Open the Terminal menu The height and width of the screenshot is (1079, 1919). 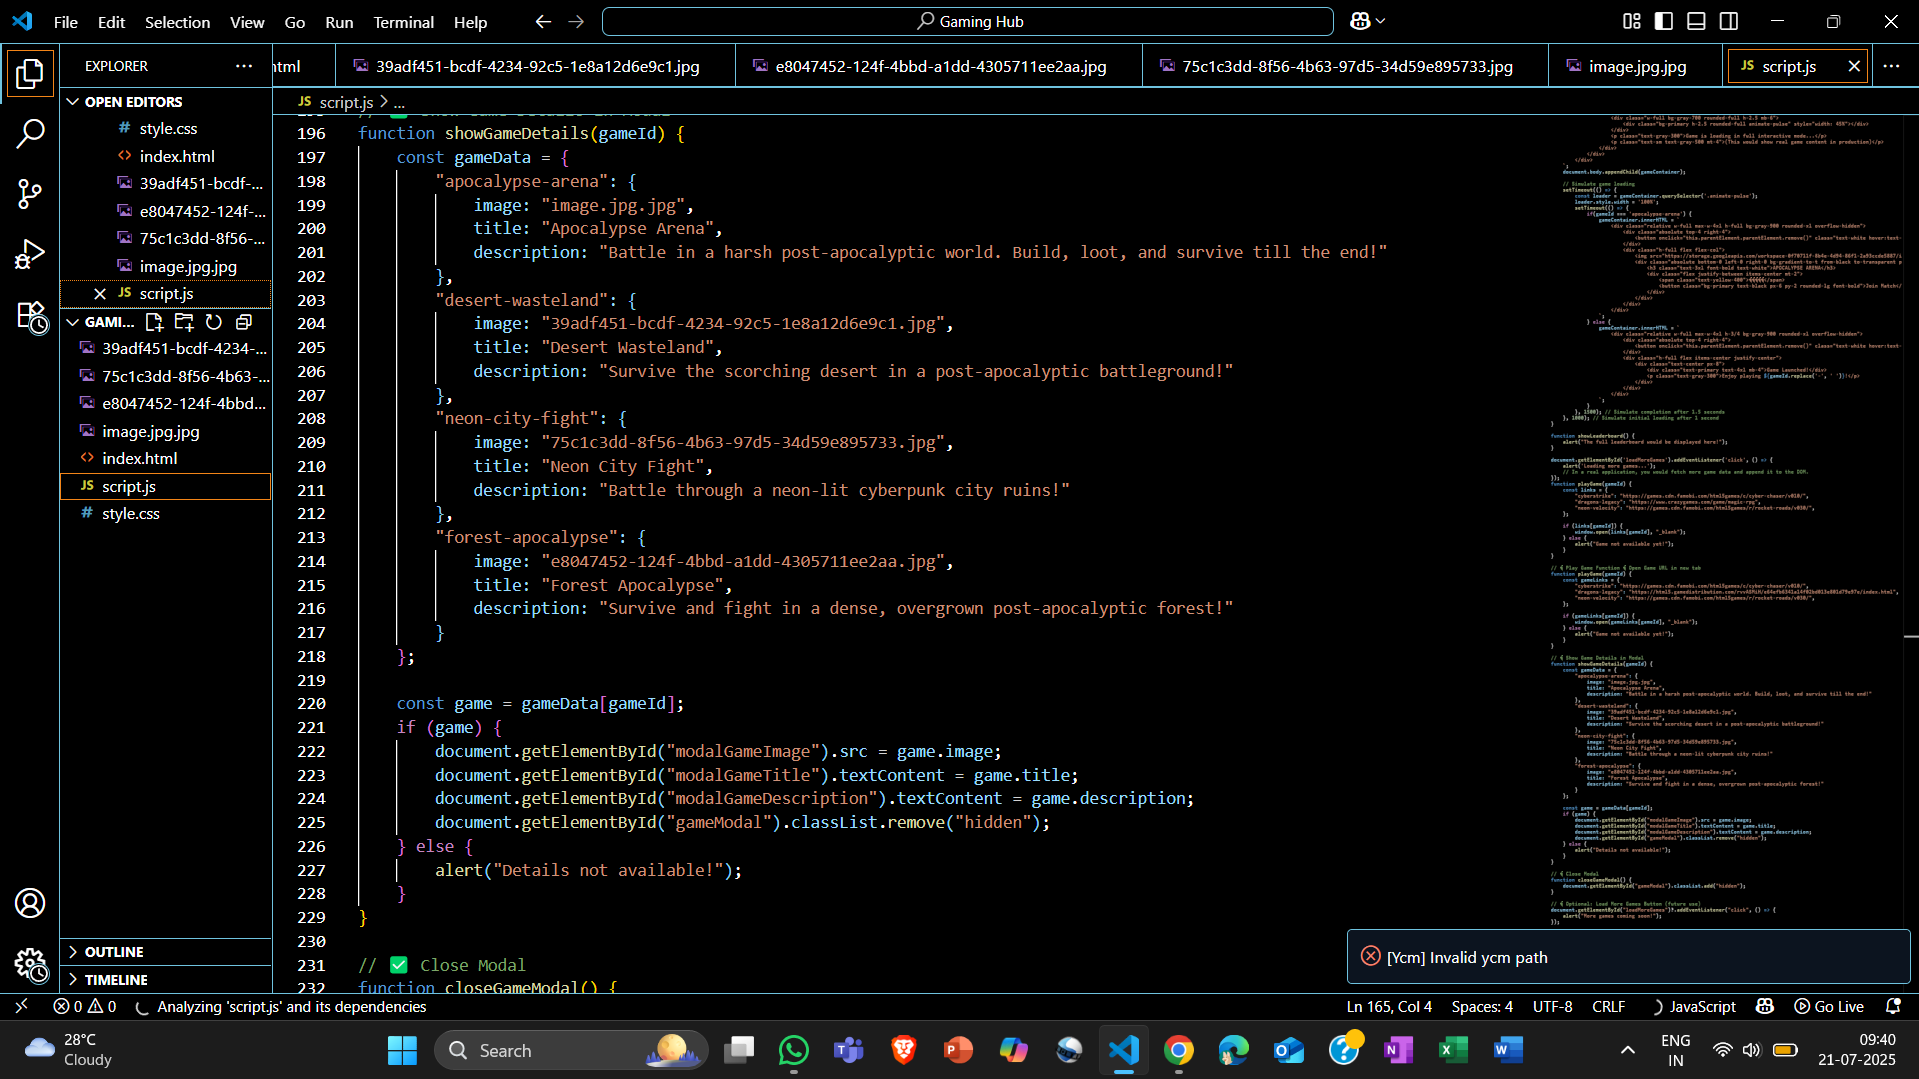tap(403, 22)
